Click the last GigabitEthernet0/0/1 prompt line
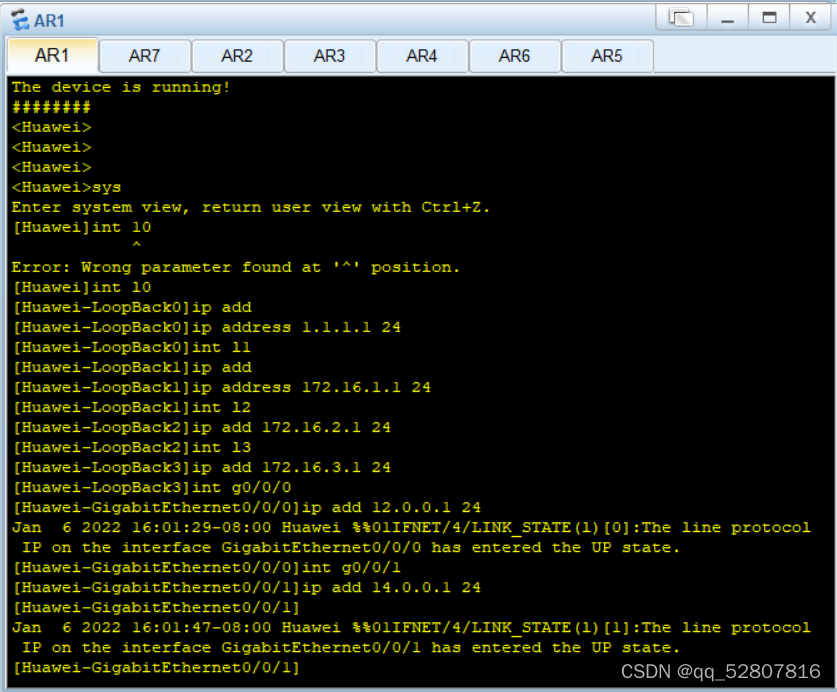 pyautogui.click(x=156, y=667)
